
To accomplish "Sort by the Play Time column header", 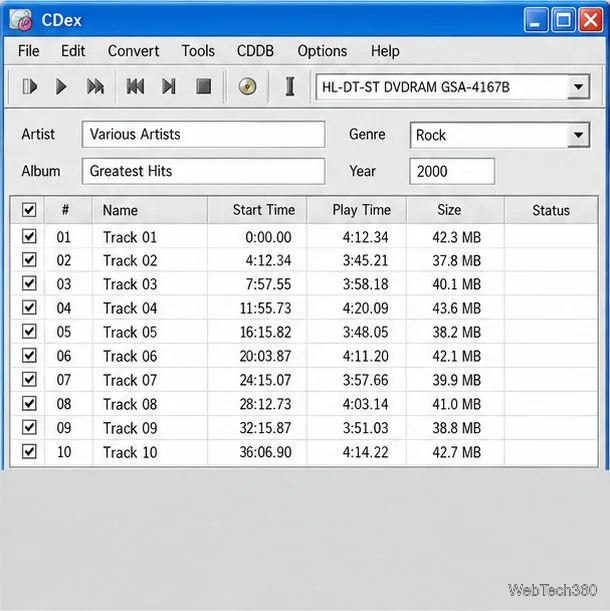I will click(x=357, y=210).
